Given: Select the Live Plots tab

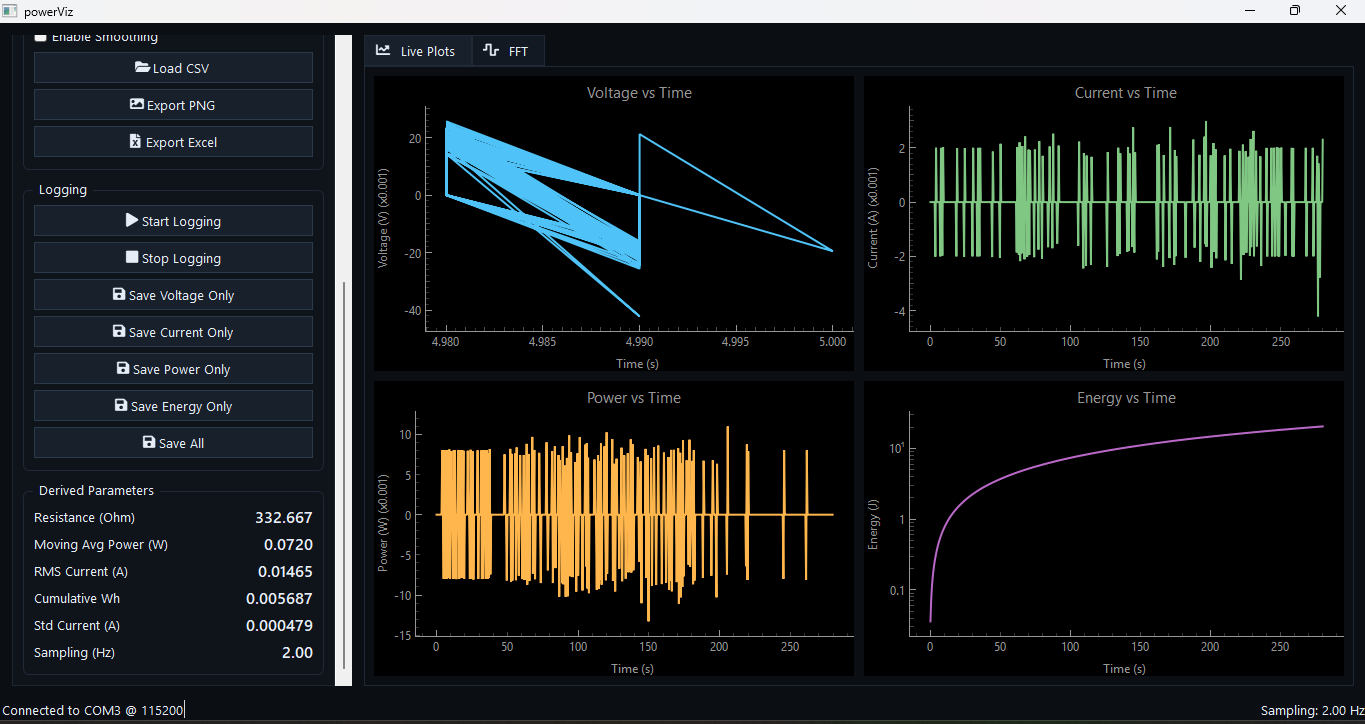Looking at the screenshot, I should coord(418,50).
